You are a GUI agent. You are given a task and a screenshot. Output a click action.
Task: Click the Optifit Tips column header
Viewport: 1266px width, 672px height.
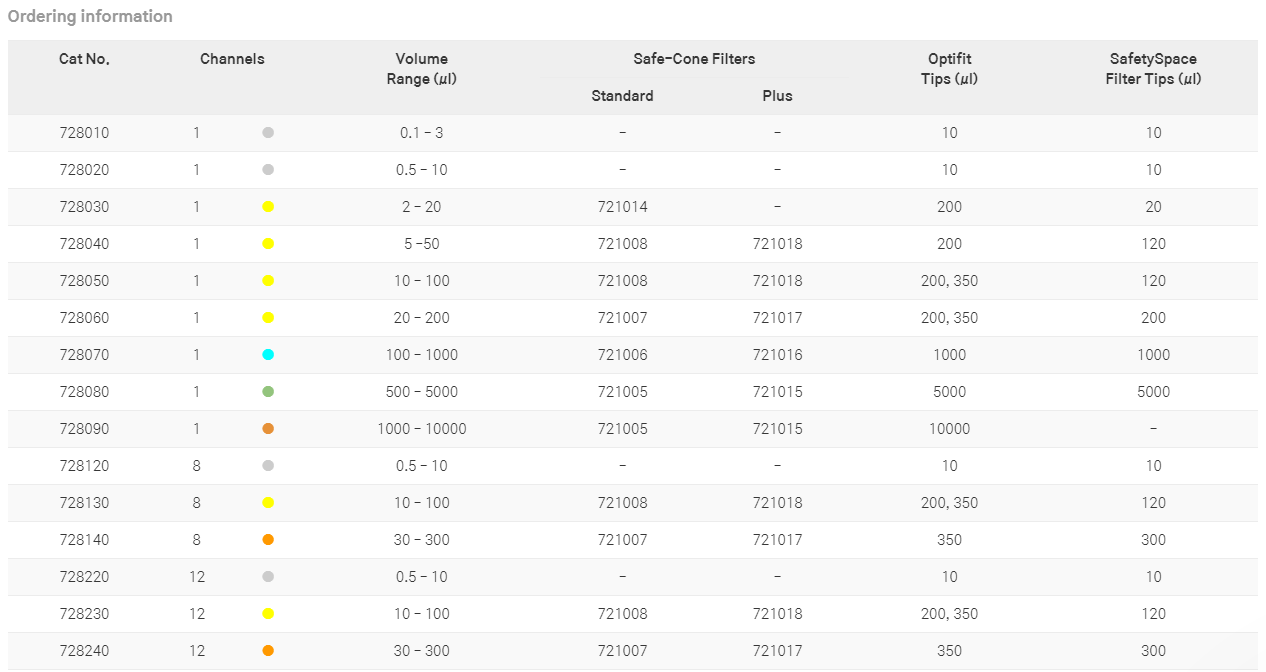(x=949, y=69)
